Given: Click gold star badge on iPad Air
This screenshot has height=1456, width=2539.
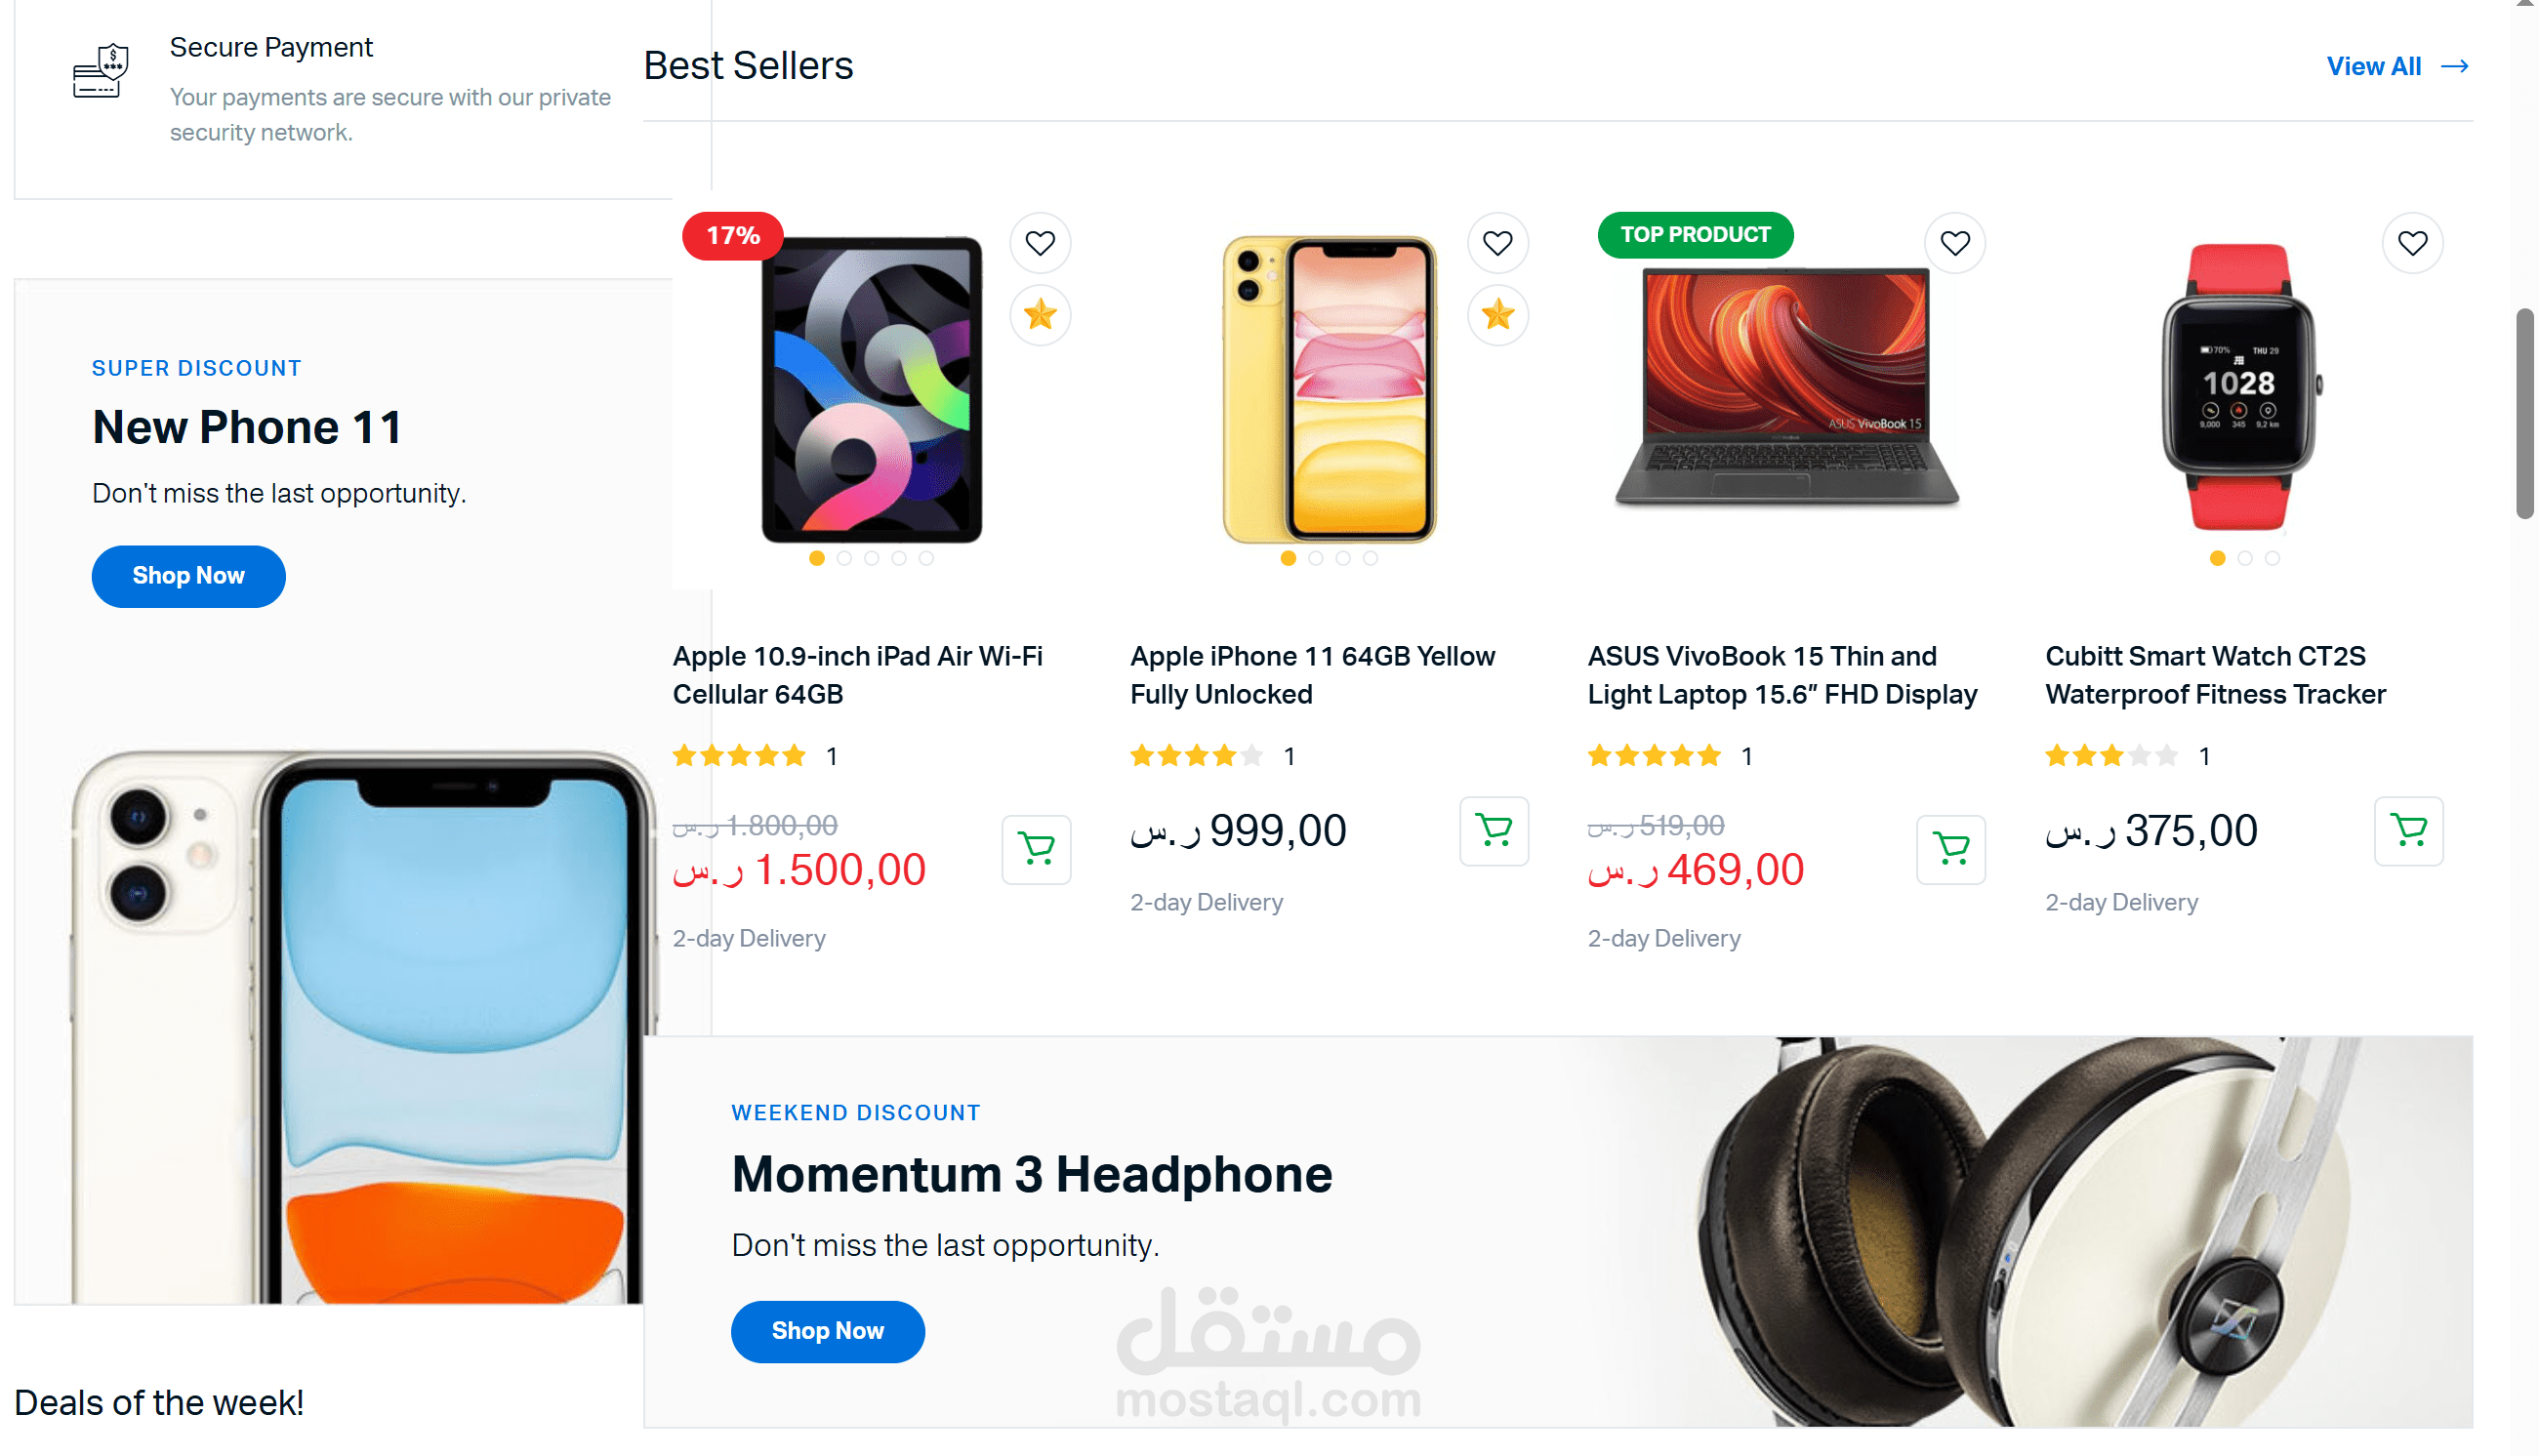Looking at the screenshot, I should point(1040,315).
